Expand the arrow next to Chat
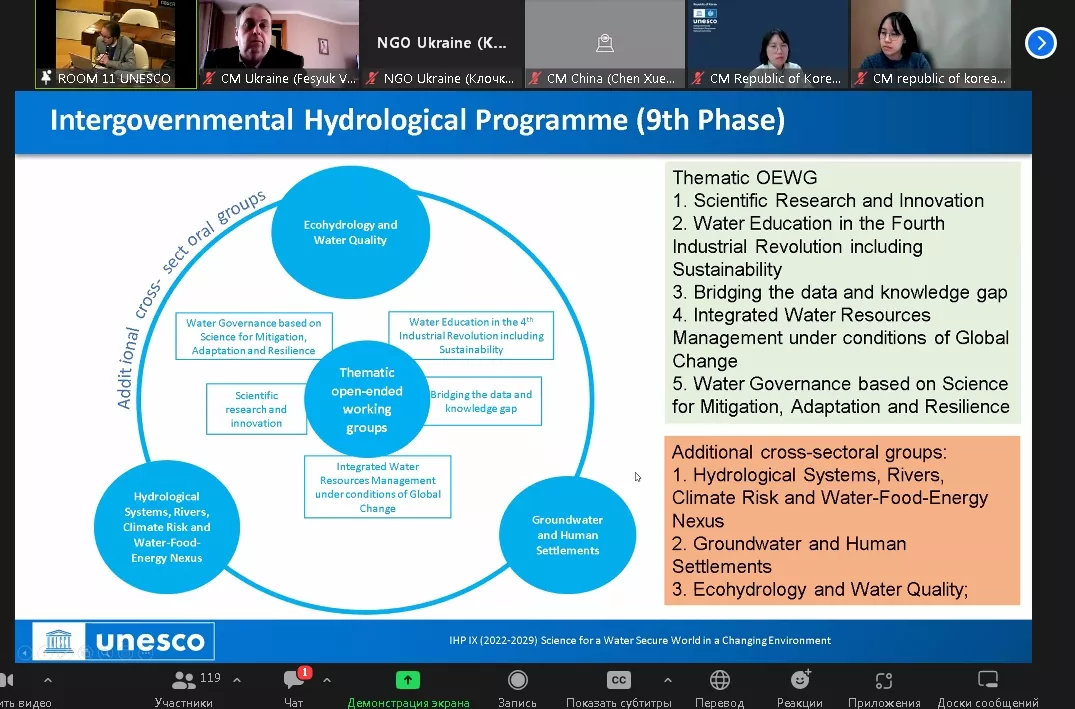This screenshot has height=709, width=1075. tap(326, 680)
